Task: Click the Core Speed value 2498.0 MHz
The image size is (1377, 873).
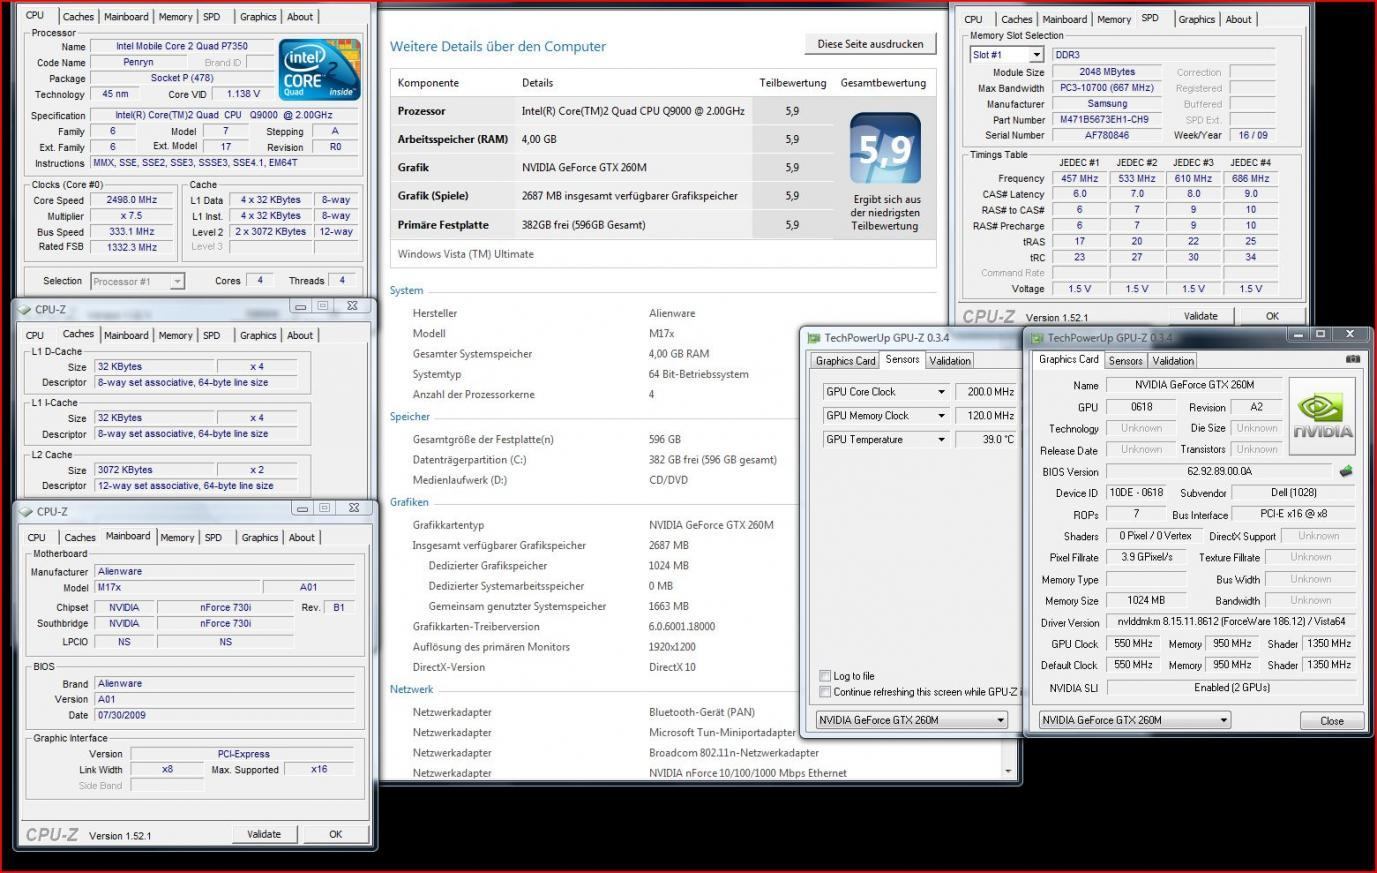Action: [x=132, y=200]
